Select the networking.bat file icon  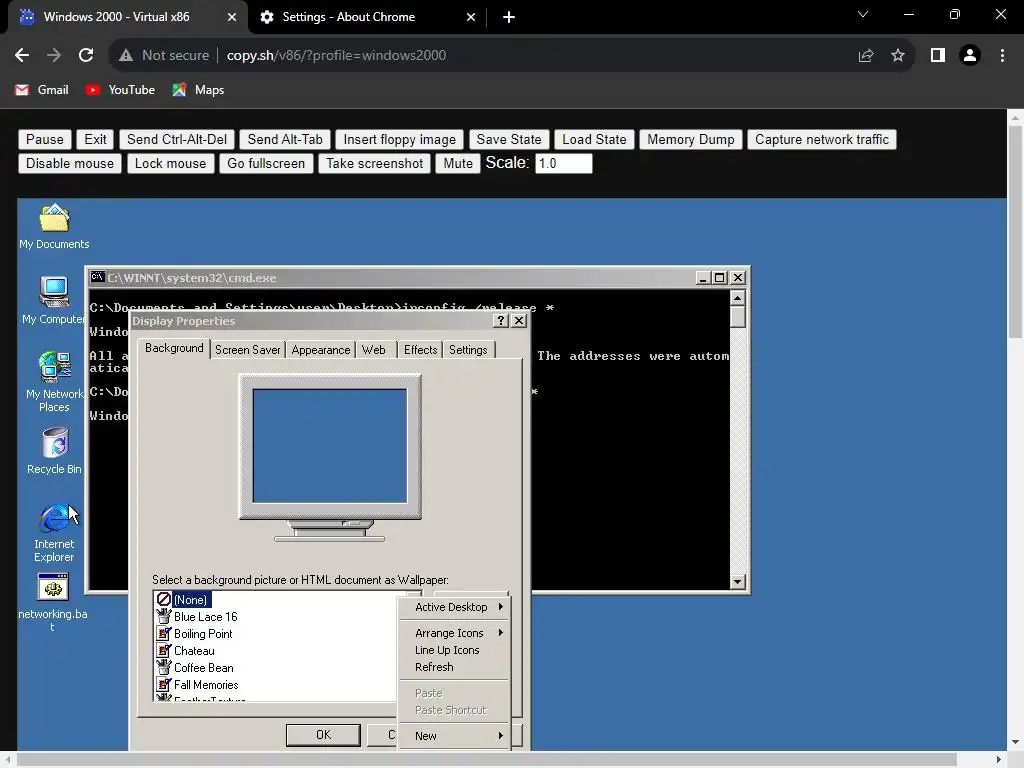(53, 602)
